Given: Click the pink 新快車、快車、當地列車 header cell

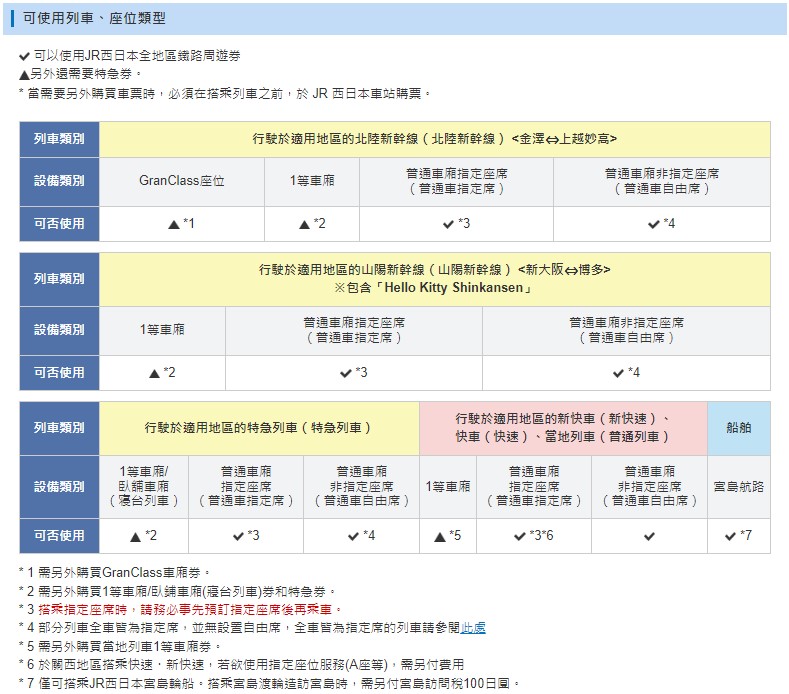Looking at the screenshot, I should click(563, 427).
